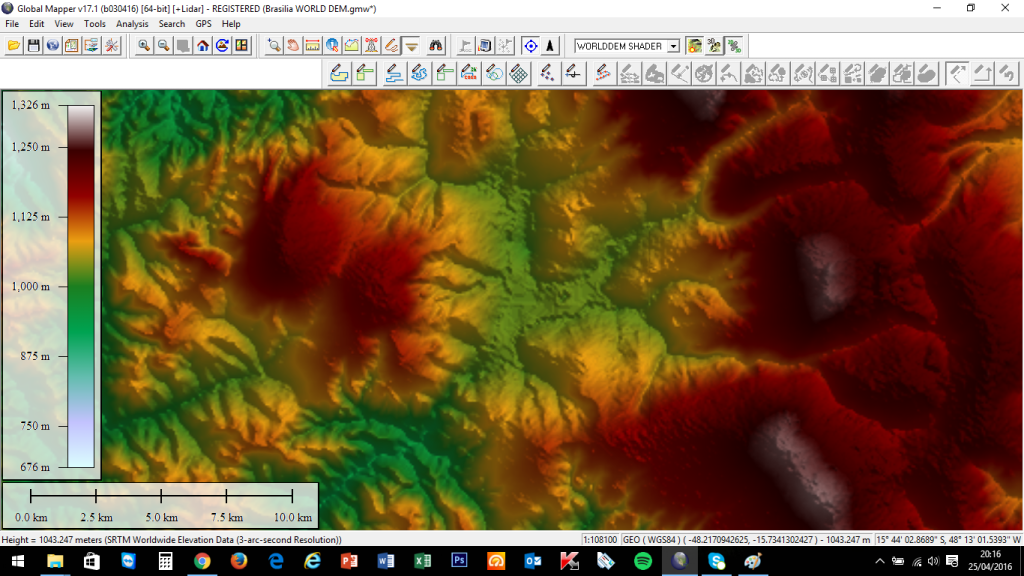Open the GPS menu

tap(204, 23)
